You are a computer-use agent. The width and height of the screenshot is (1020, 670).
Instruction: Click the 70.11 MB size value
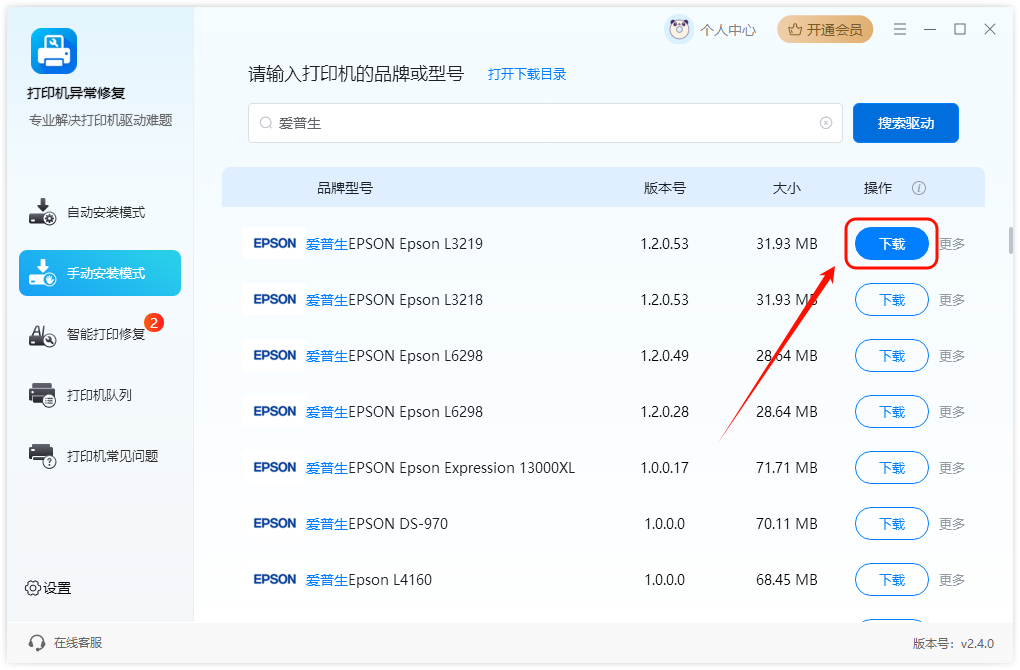(x=786, y=524)
